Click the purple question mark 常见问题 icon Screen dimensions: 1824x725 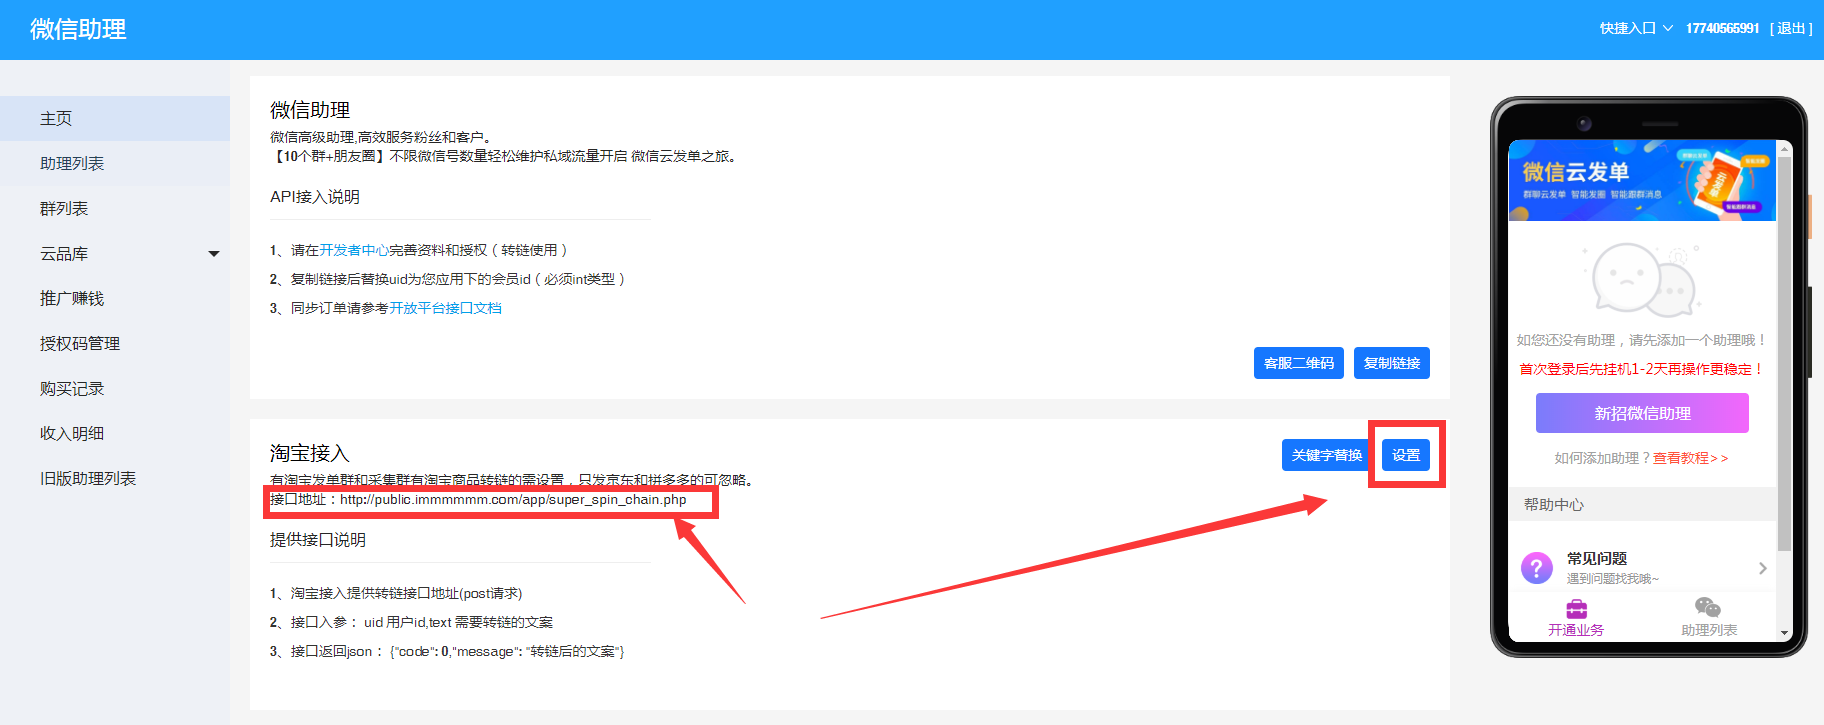(1536, 568)
